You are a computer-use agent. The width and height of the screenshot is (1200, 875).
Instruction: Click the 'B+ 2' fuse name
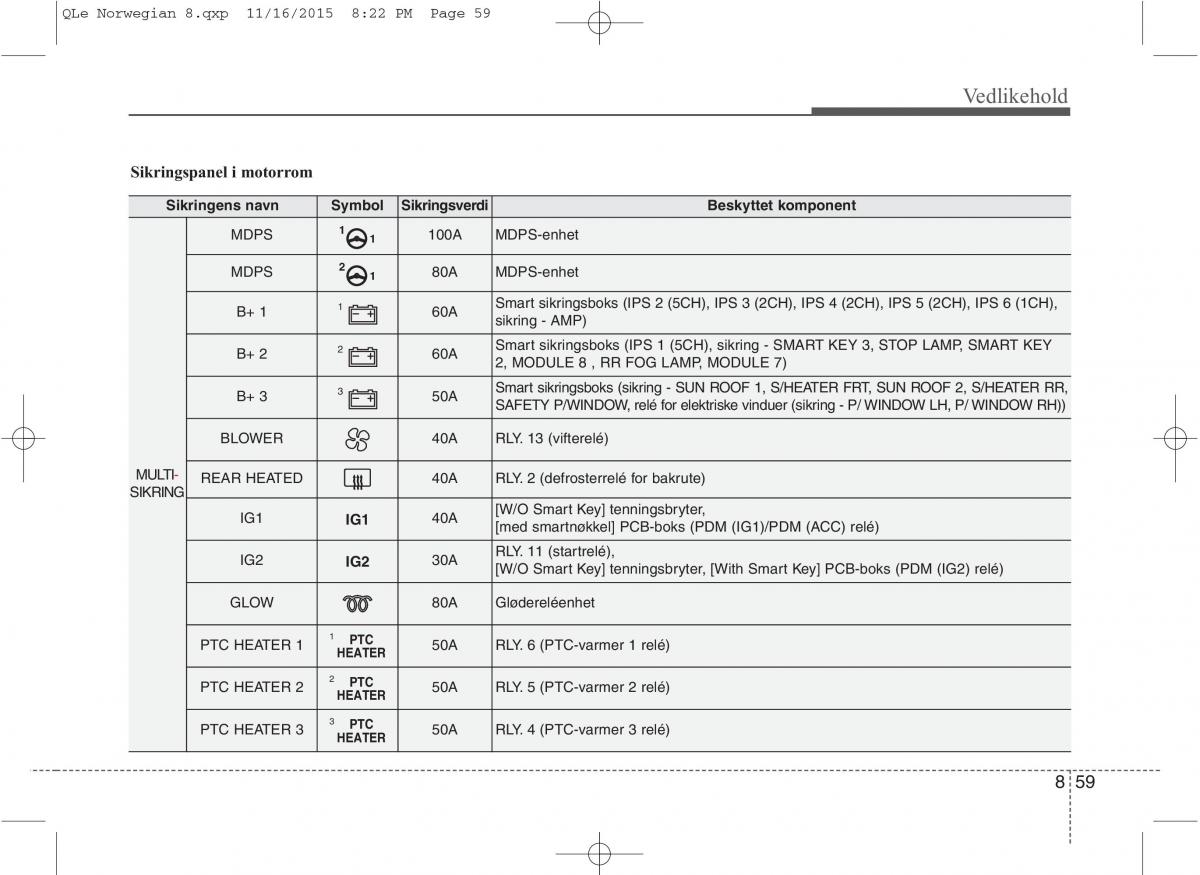[252, 354]
